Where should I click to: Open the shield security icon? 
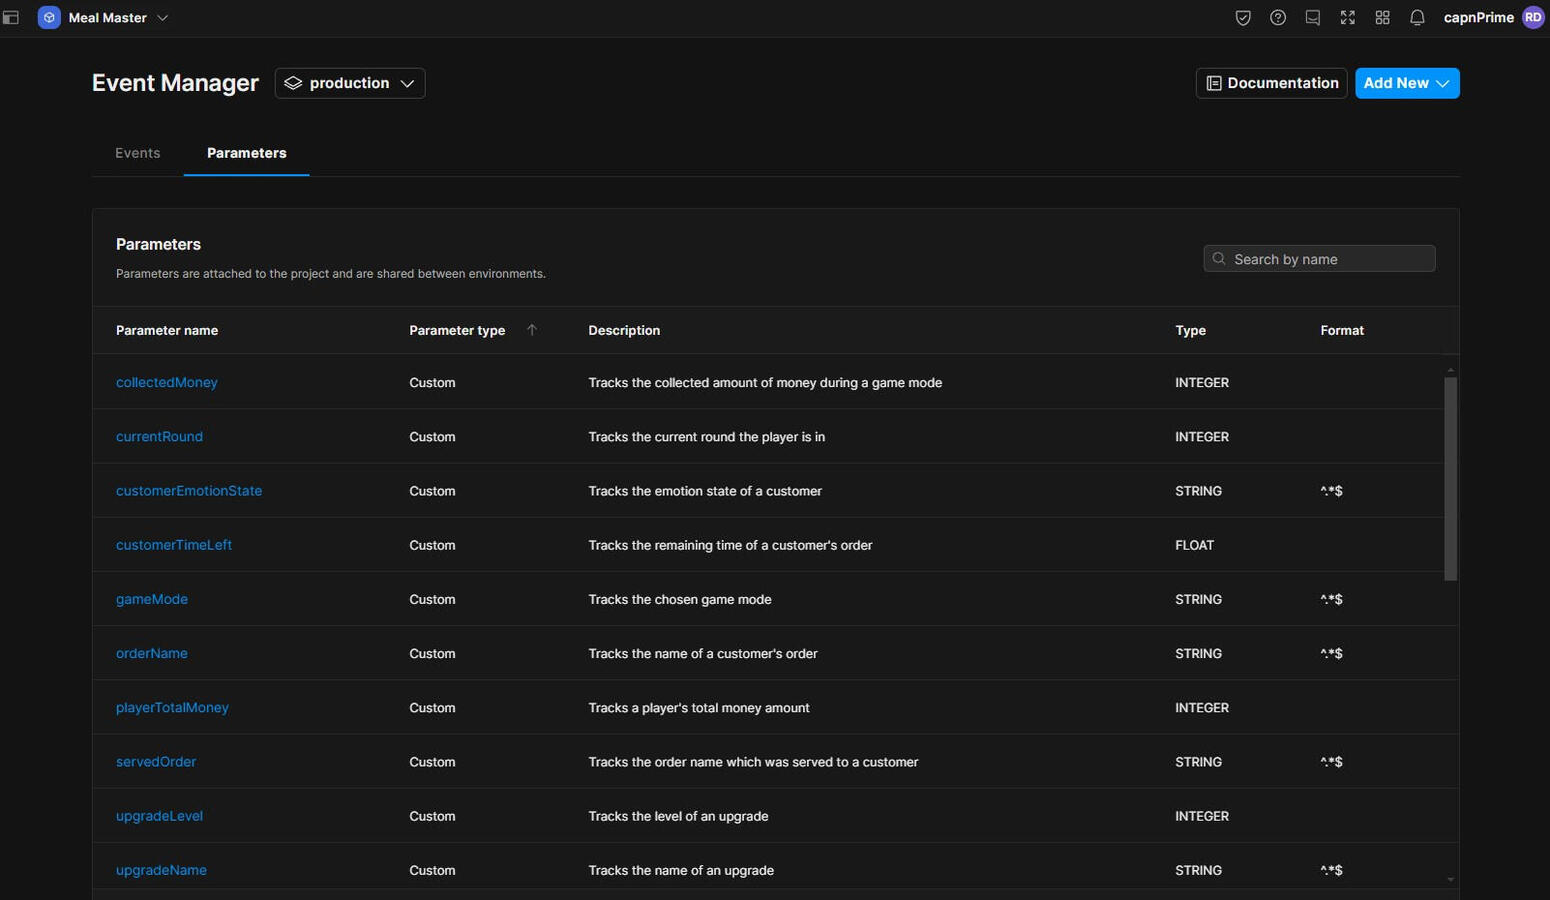1243,18
